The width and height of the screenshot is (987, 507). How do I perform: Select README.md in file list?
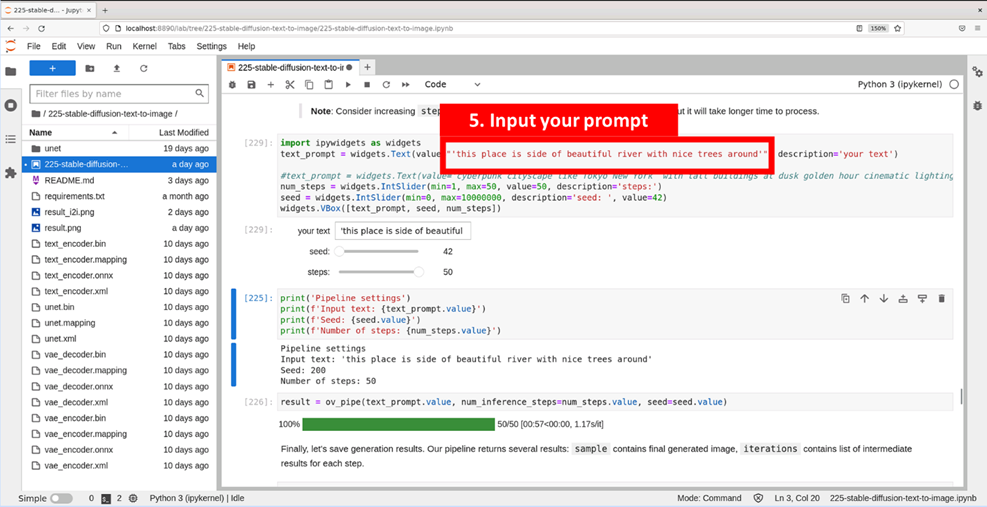[120, 180]
